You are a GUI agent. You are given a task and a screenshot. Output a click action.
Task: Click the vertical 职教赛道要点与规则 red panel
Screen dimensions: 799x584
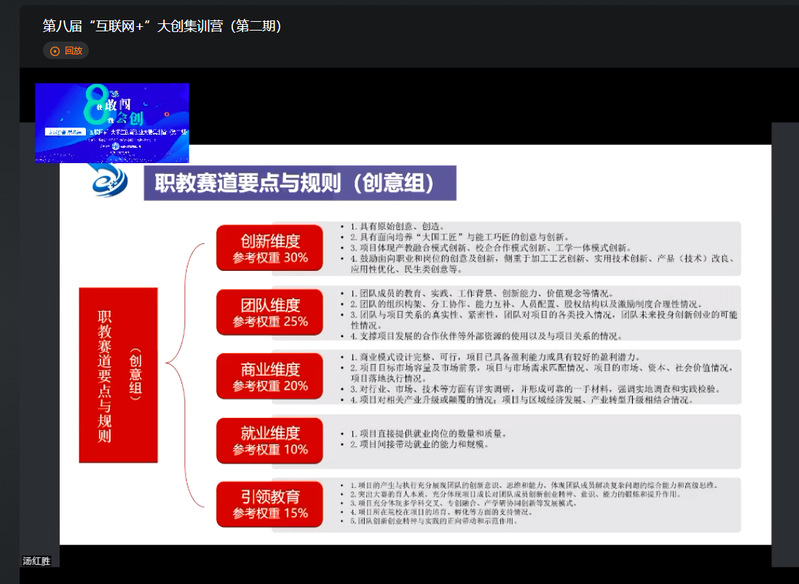point(118,375)
